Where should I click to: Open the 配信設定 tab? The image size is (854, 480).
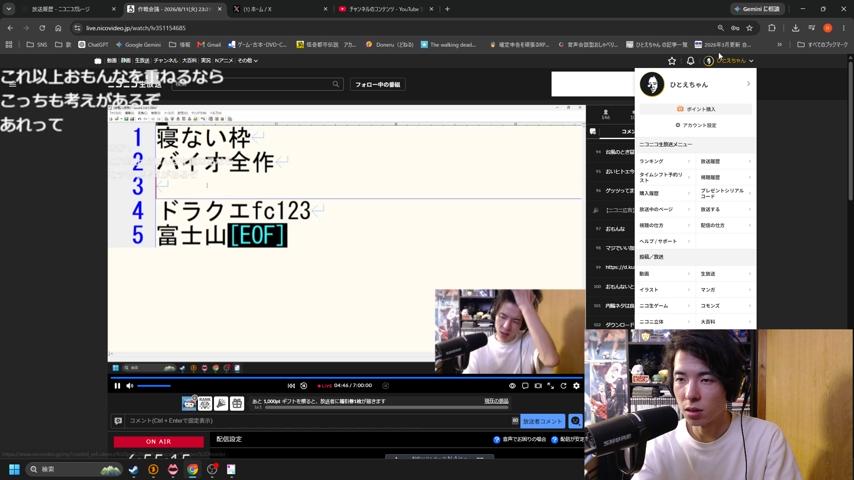tap(229, 439)
